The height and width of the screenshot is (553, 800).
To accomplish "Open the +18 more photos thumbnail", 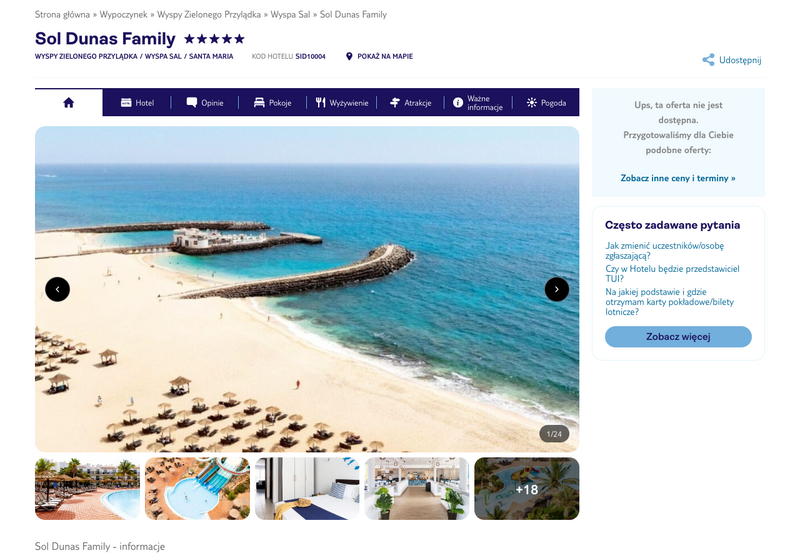I will tap(527, 489).
